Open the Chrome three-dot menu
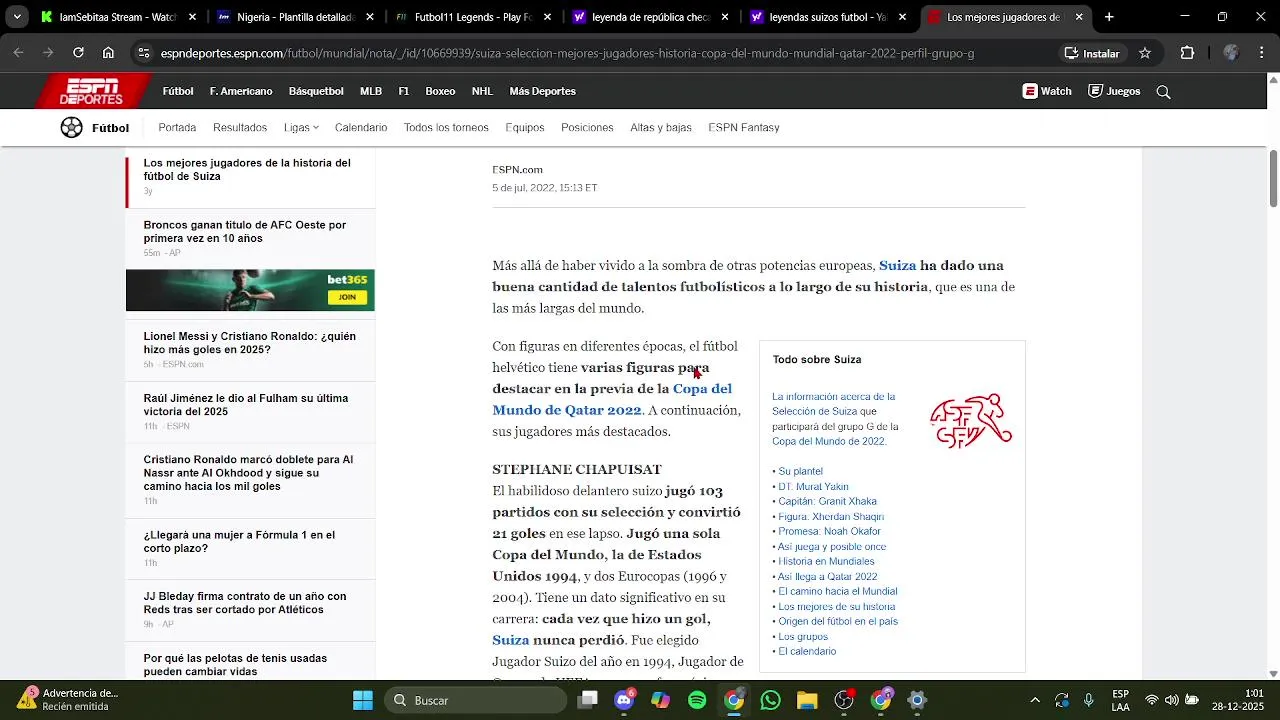This screenshot has width=1280, height=720. pos(1261,53)
